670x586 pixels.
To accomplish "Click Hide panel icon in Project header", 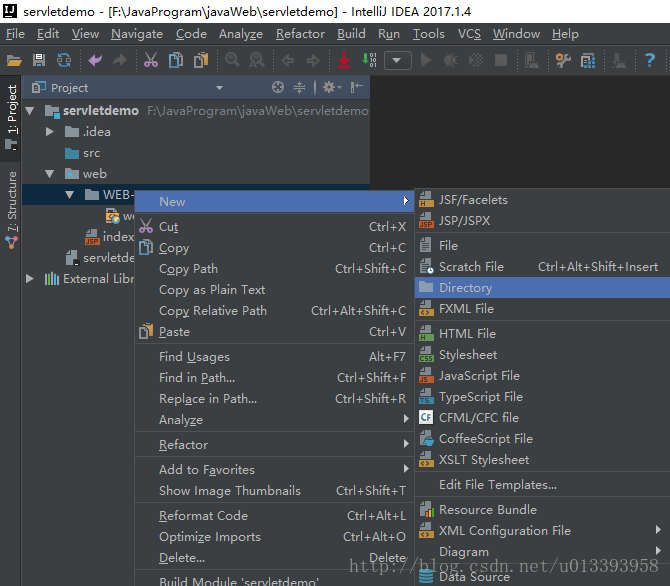I will pyautogui.click(x=356, y=87).
